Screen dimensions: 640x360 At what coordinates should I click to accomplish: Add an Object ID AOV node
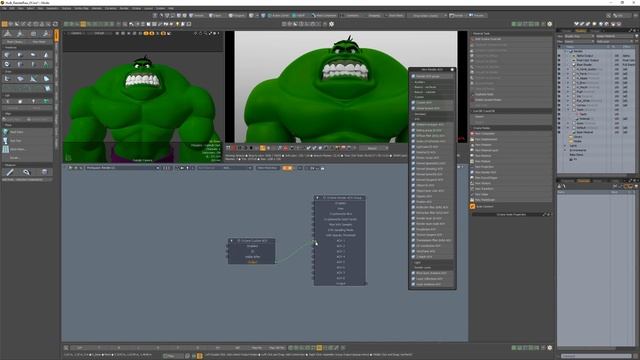click(x=432, y=185)
